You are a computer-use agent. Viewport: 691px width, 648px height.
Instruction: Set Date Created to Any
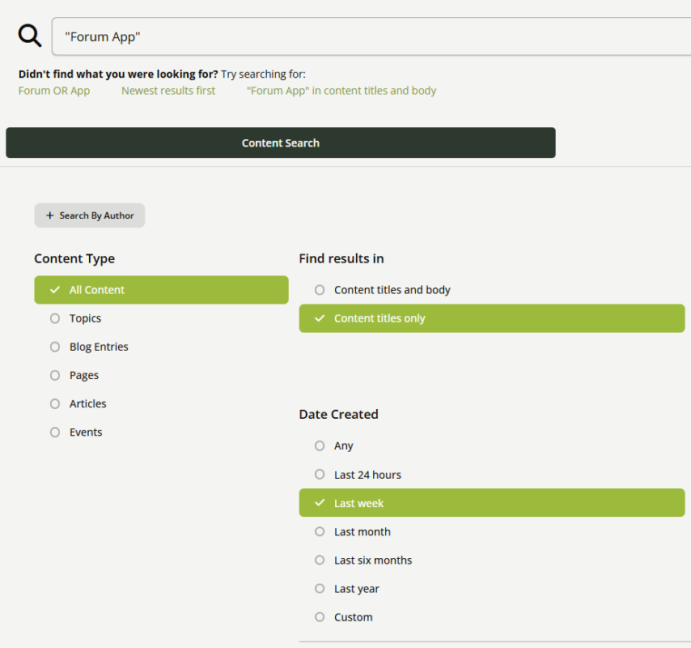(343, 446)
